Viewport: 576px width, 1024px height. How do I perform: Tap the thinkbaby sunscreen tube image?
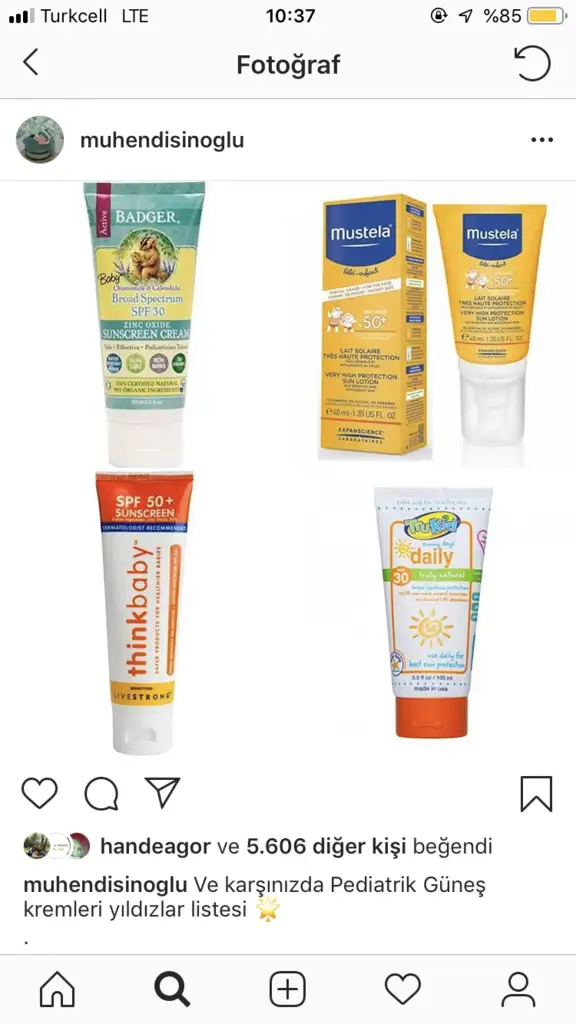coord(144,613)
